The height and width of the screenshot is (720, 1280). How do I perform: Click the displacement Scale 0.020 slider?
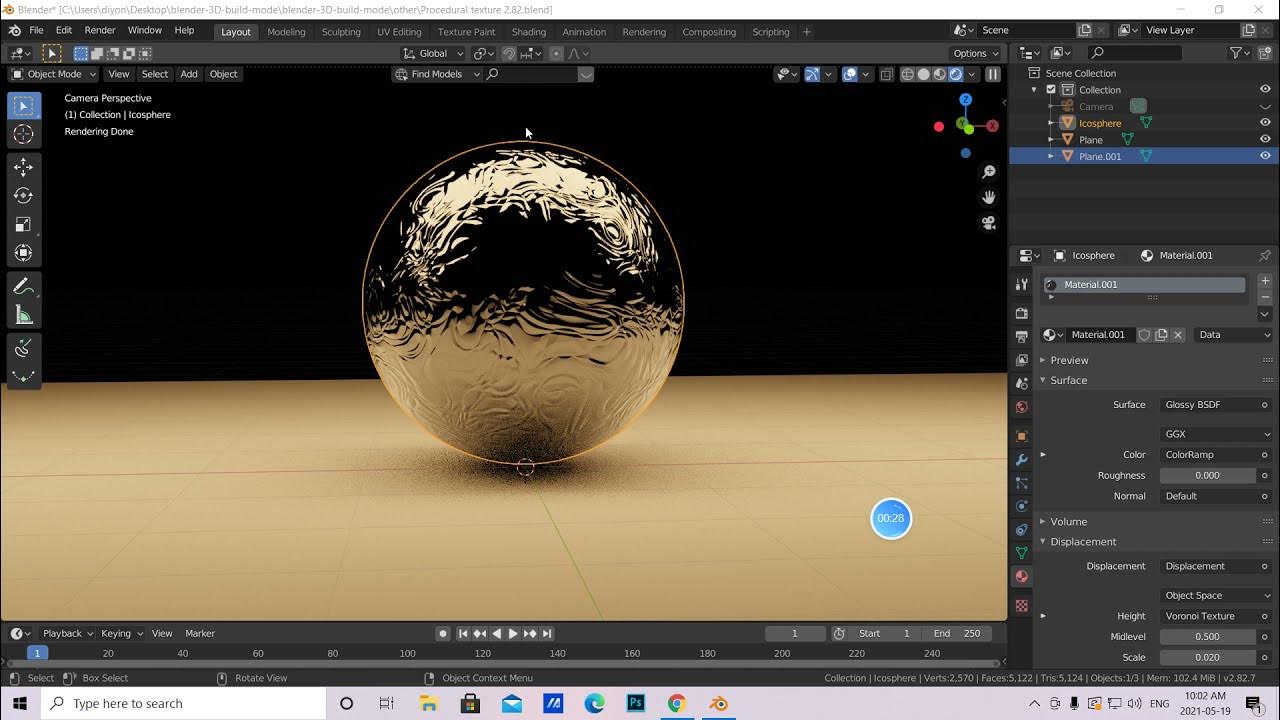pos(1208,658)
